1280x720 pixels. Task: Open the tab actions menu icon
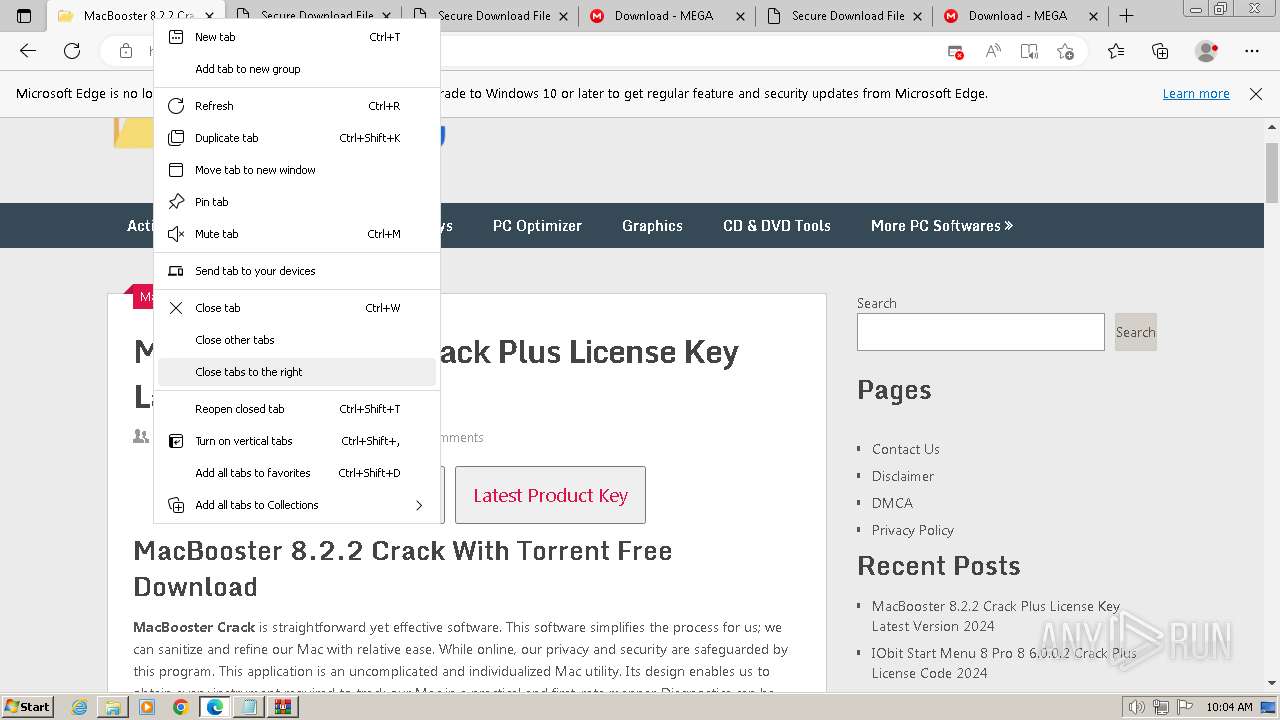24,16
